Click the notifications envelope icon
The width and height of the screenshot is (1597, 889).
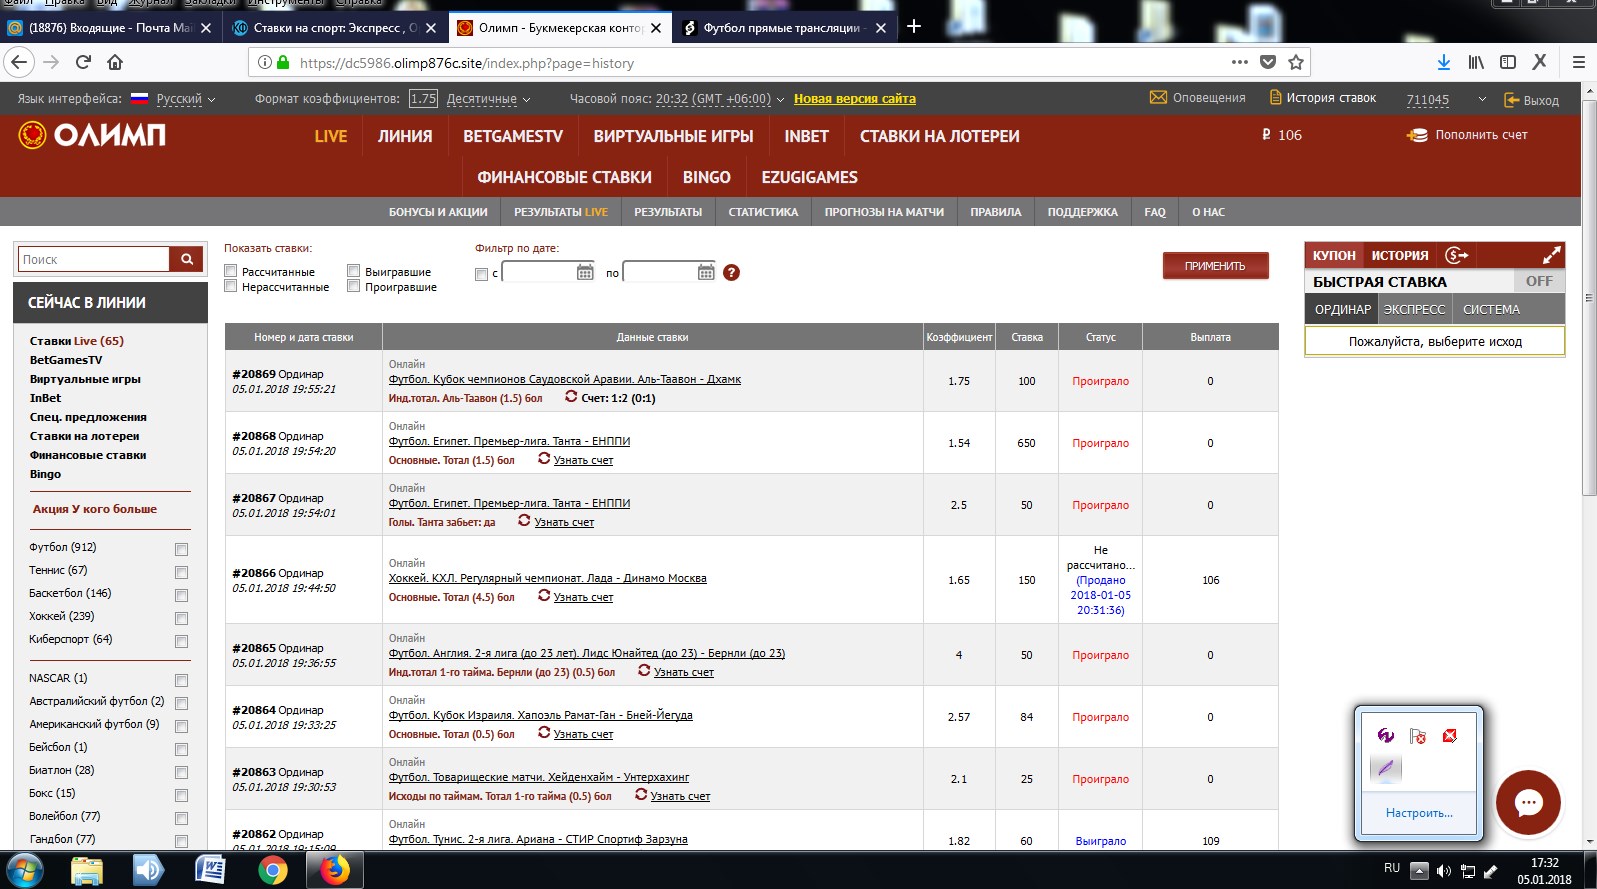(x=1158, y=98)
